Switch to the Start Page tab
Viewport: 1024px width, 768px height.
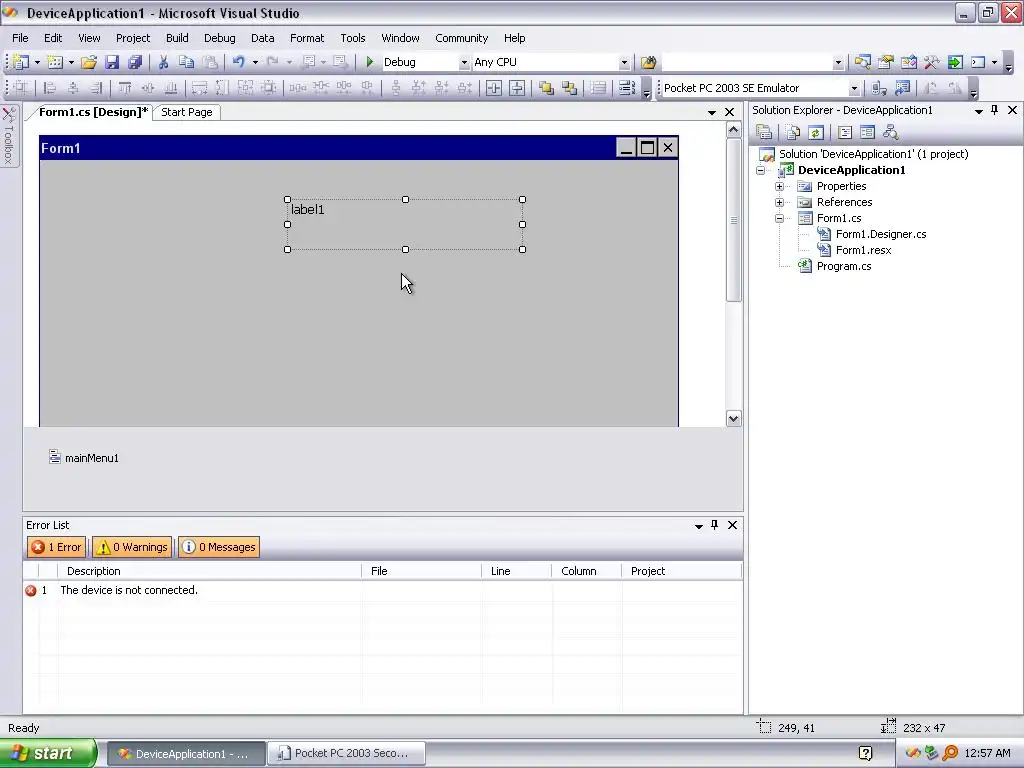[x=187, y=112]
